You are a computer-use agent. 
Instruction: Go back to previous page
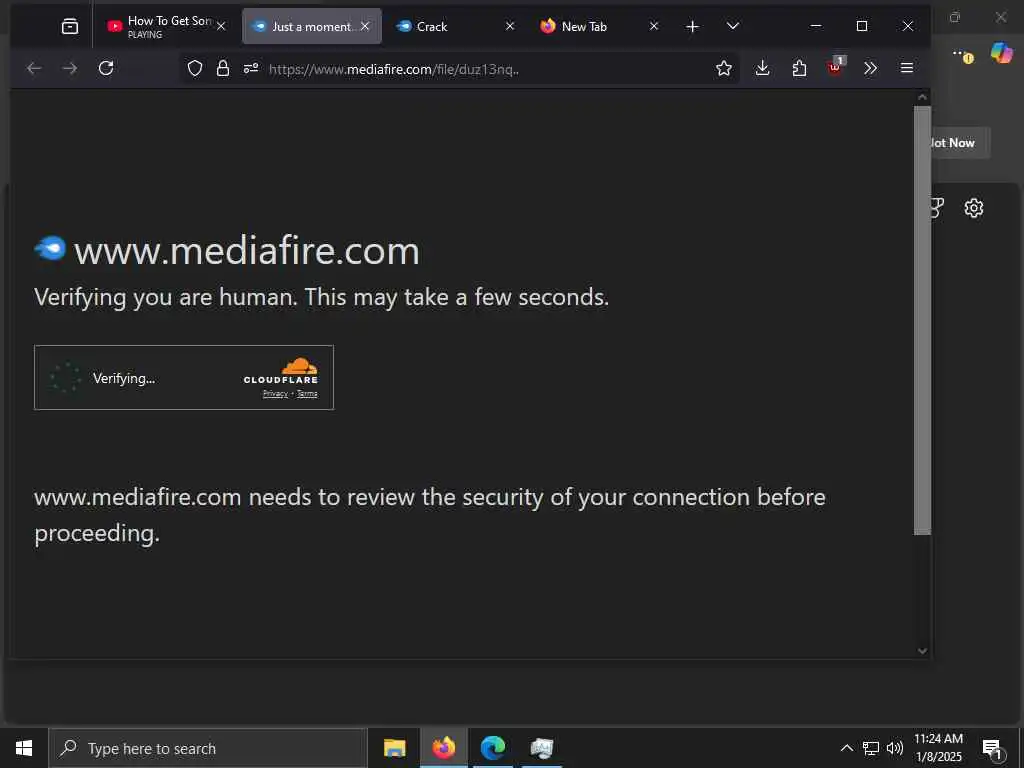pos(34,68)
